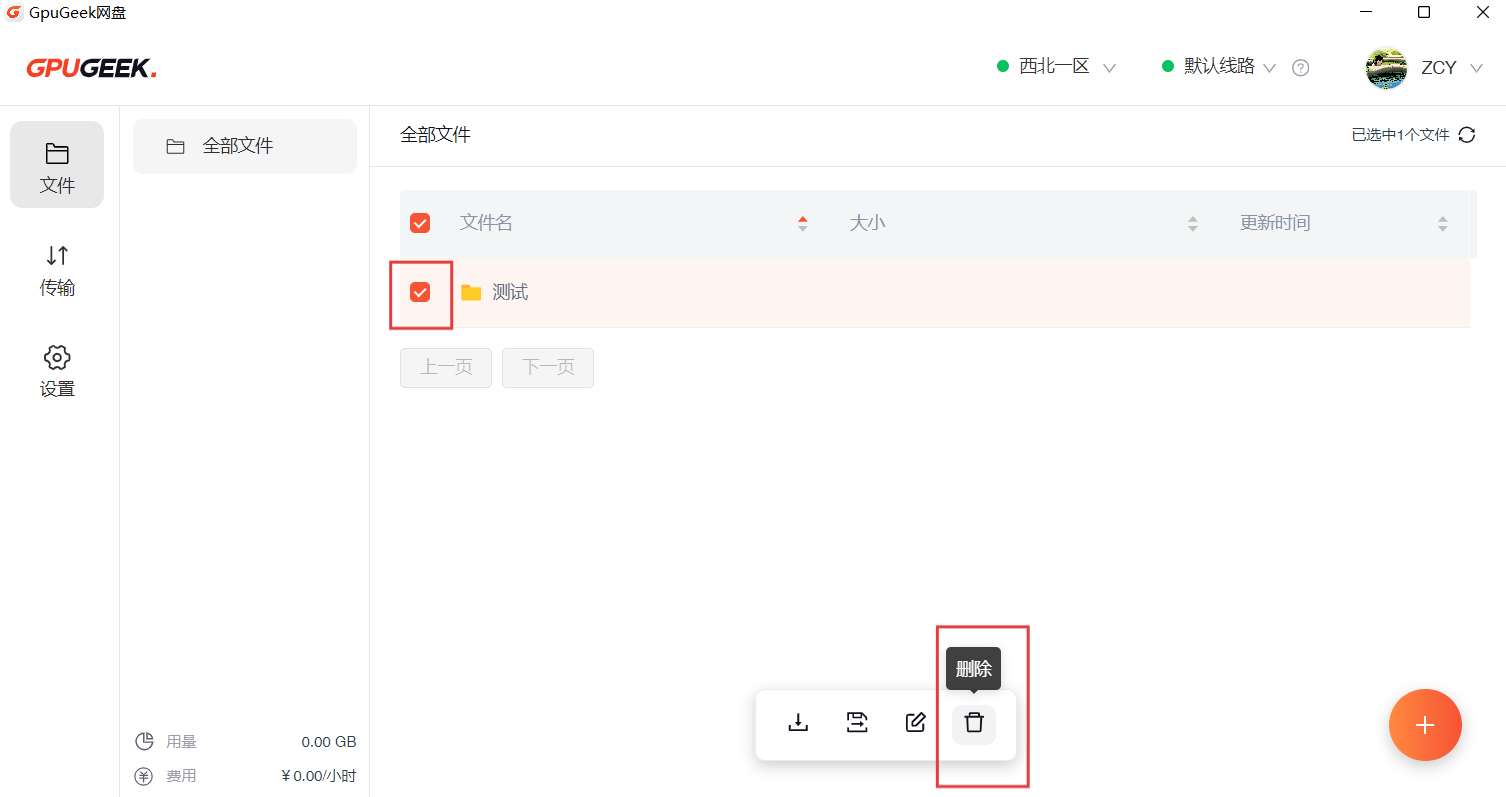Expand the ZCY account menu

pos(1476,68)
